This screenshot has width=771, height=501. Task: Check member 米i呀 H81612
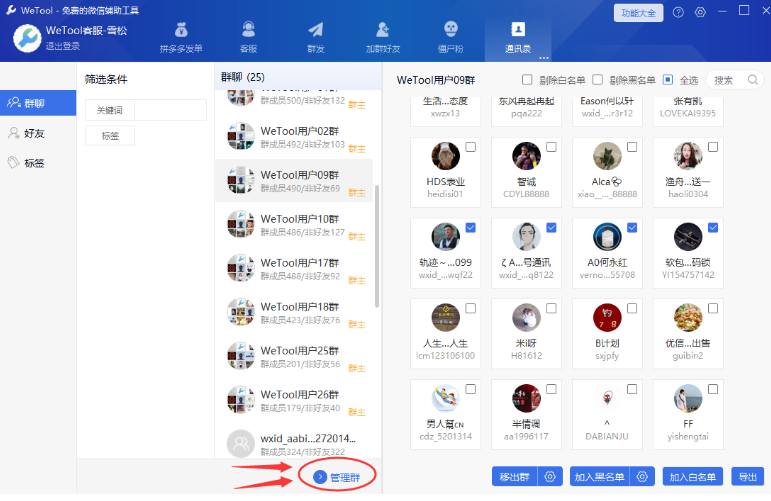[551, 308]
